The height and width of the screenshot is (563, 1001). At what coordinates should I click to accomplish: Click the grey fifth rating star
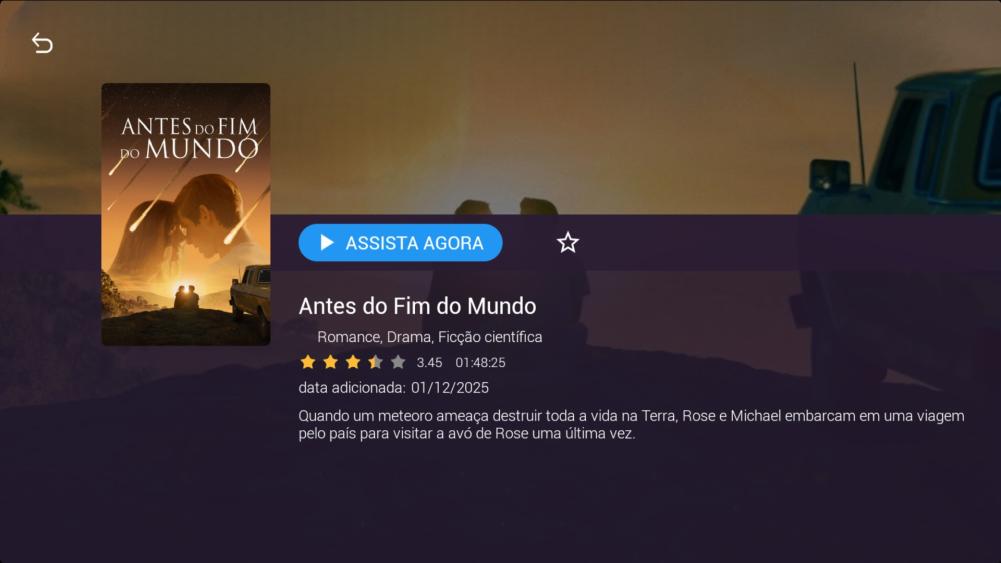point(398,363)
